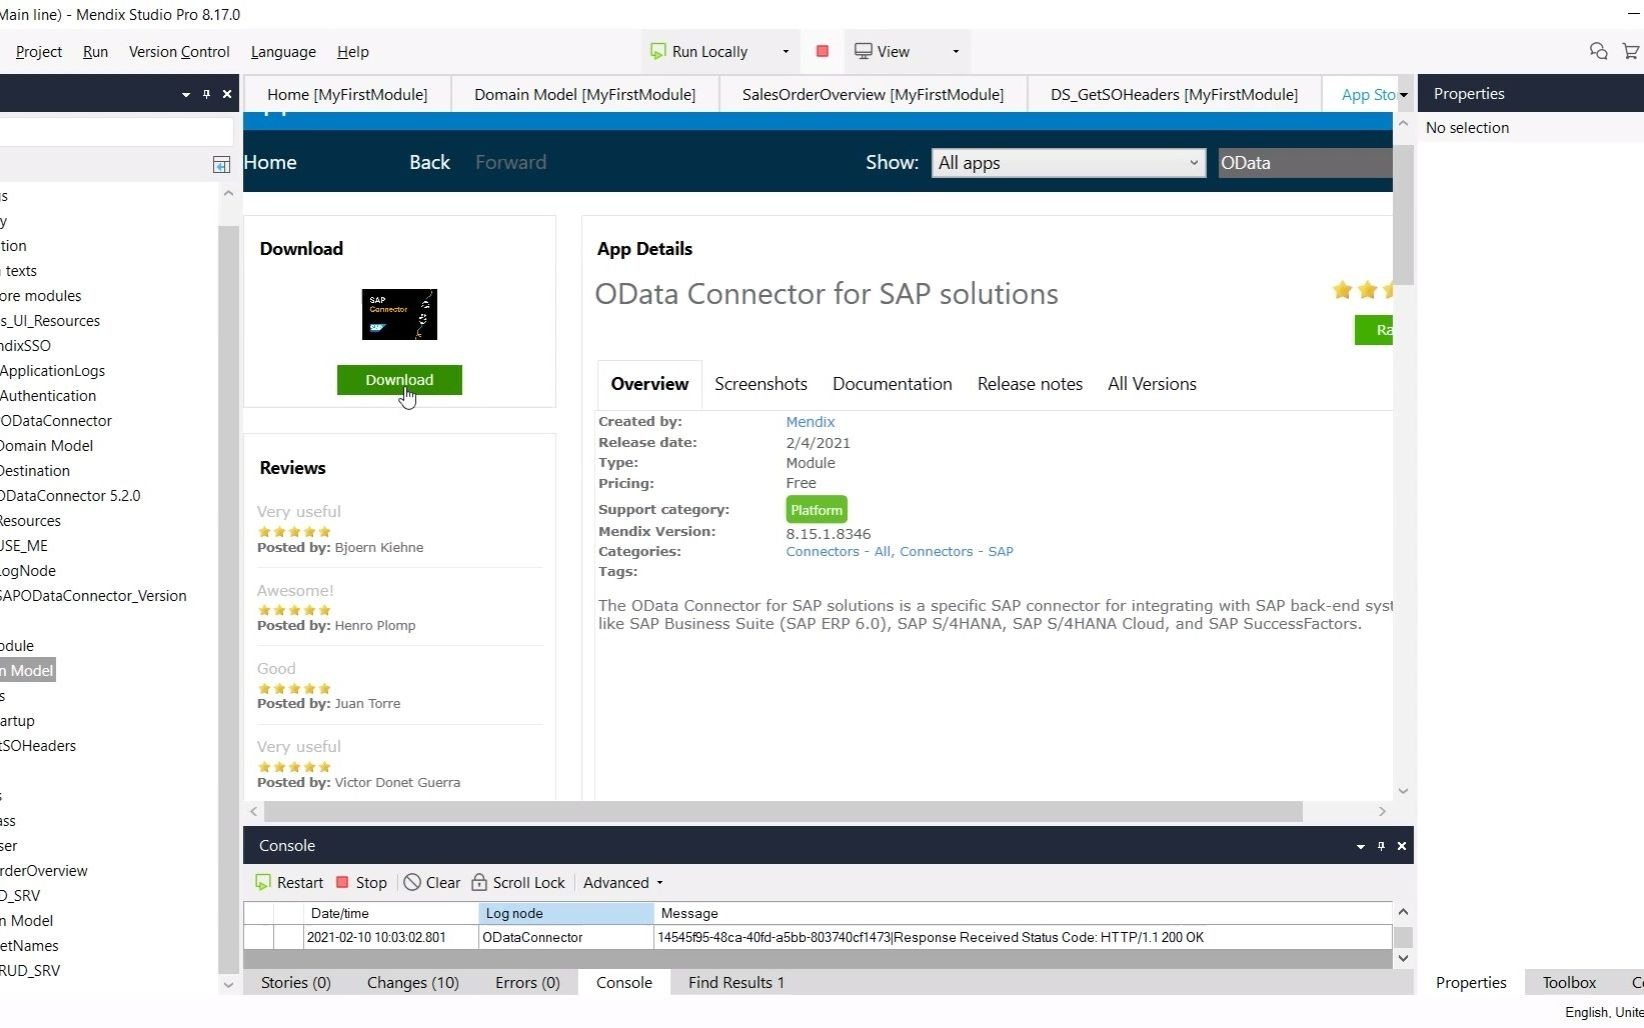Open the Mendix creator link
Screen dimensions: 1644x1028
point(810,422)
